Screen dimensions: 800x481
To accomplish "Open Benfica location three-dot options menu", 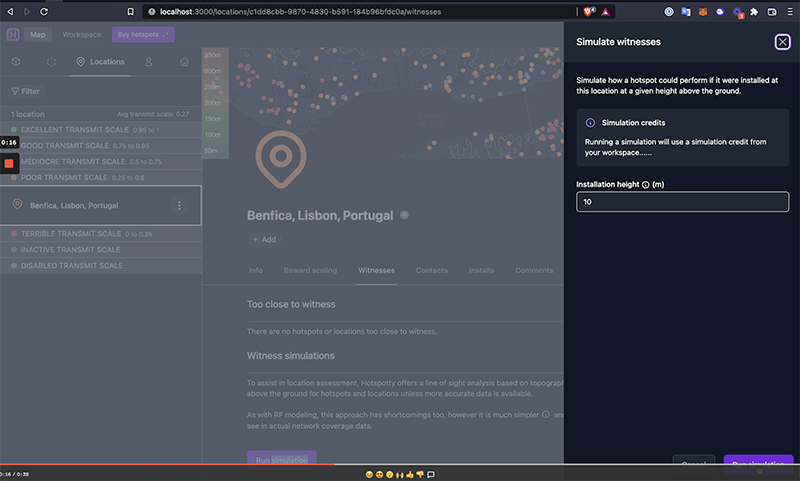I will click(x=179, y=205).
